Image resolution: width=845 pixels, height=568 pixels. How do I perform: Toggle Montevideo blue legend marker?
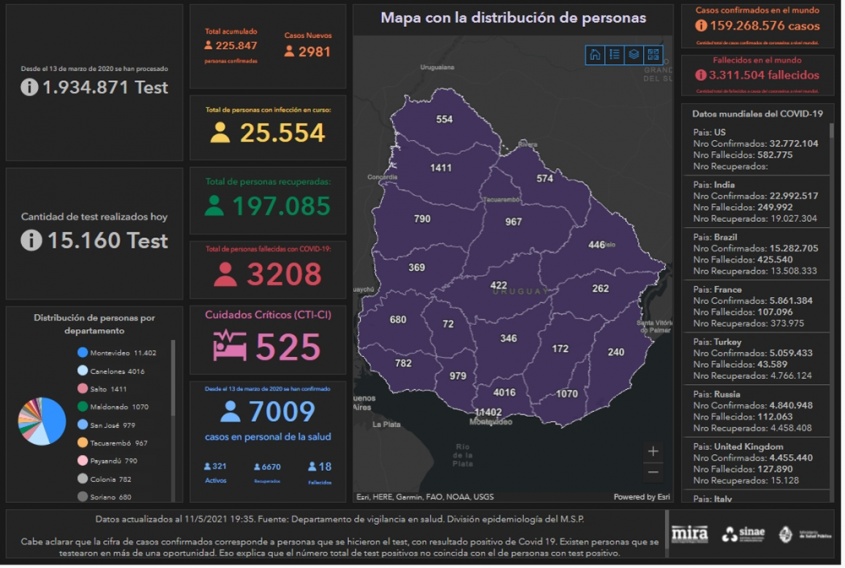tap(82, 353)
